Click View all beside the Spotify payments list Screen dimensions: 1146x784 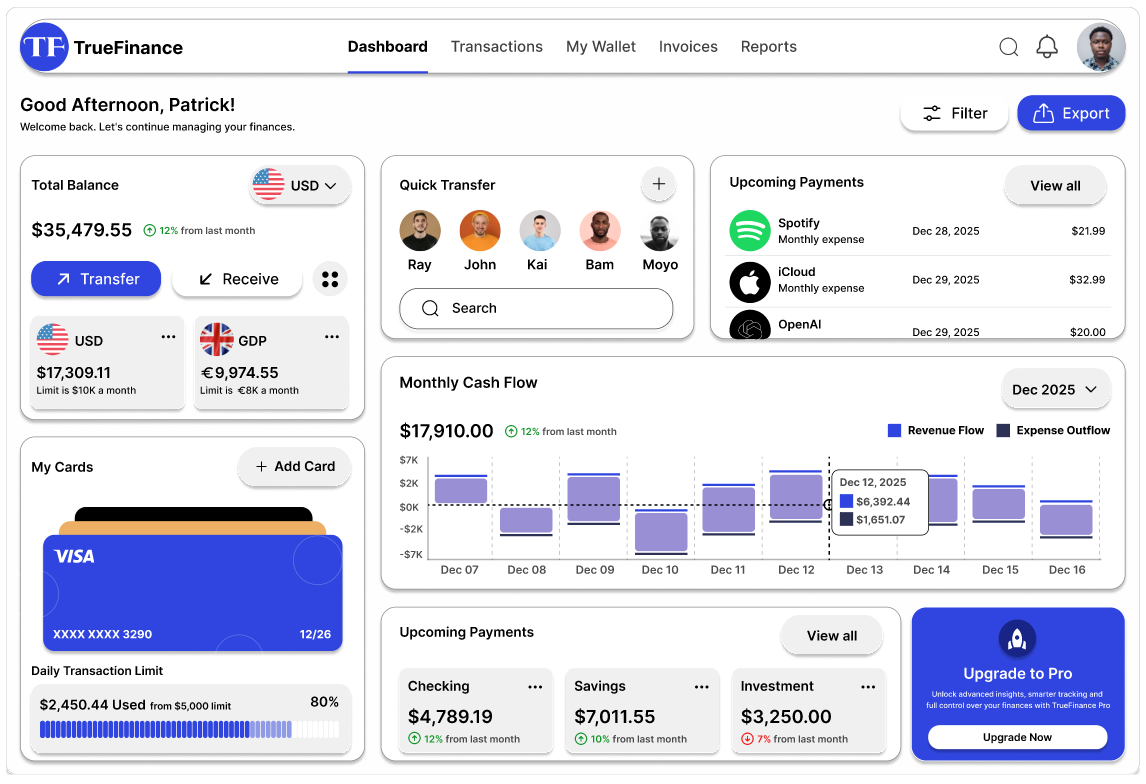point(1055,186)
